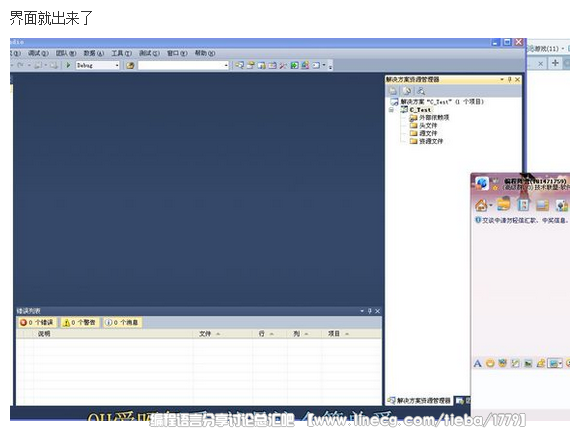Click the green arrow box toolbar icon
Viewport: 576px width, 437px height.
click(294, 65)
